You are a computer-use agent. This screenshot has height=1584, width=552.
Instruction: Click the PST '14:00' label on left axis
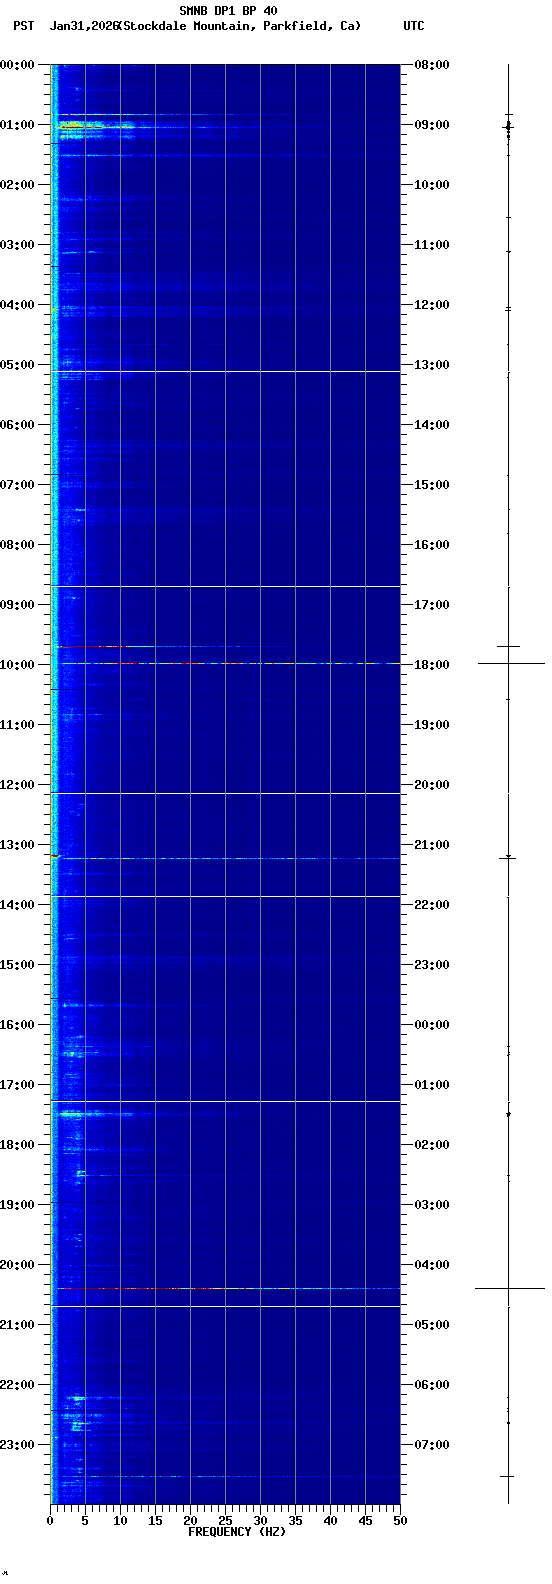(18, 905)
